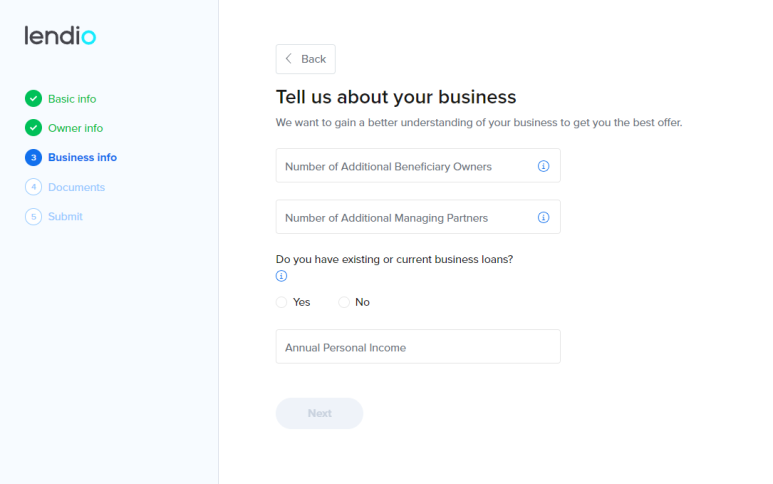Image resolution: width=773 pixels, height=484 pixels.
Task: Open info tooltip for Beneficiary Owners field
Action: tap(543, 166)
